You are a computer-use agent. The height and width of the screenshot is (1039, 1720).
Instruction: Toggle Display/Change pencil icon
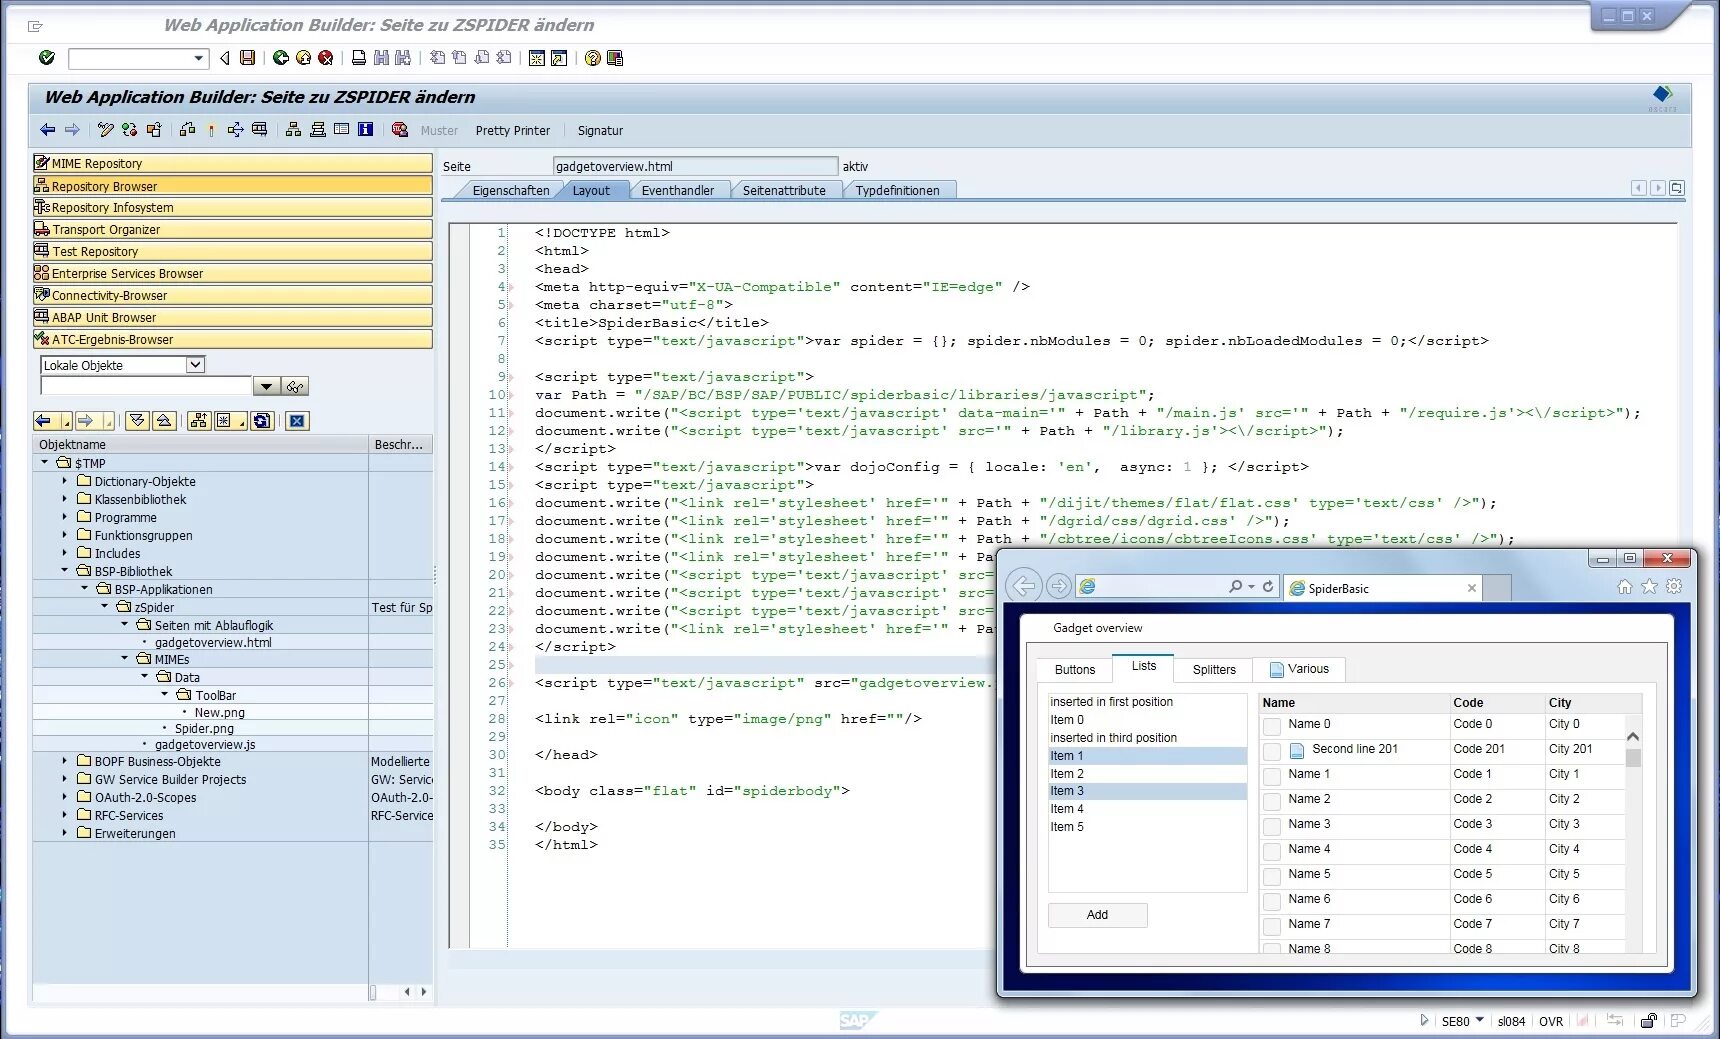click(x=106, y=130)
